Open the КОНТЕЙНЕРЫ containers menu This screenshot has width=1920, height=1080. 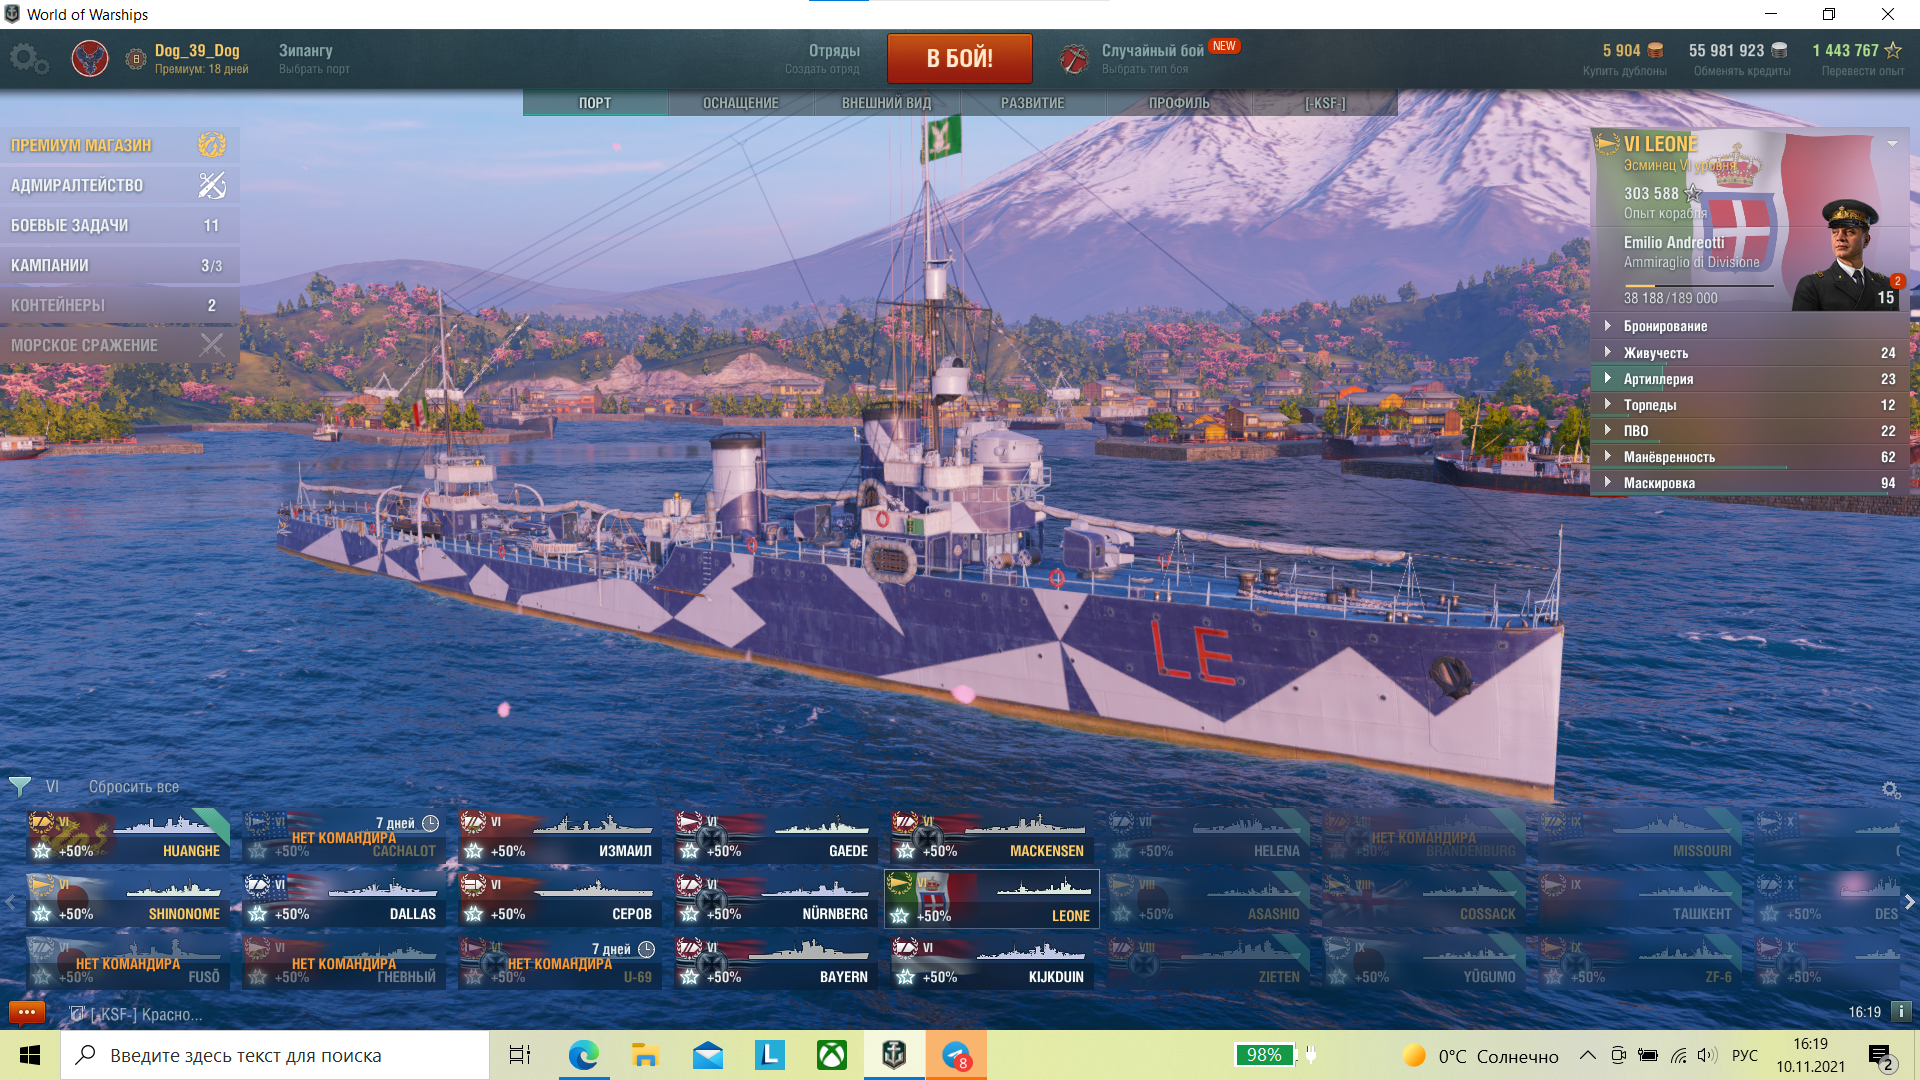(119, 305)
